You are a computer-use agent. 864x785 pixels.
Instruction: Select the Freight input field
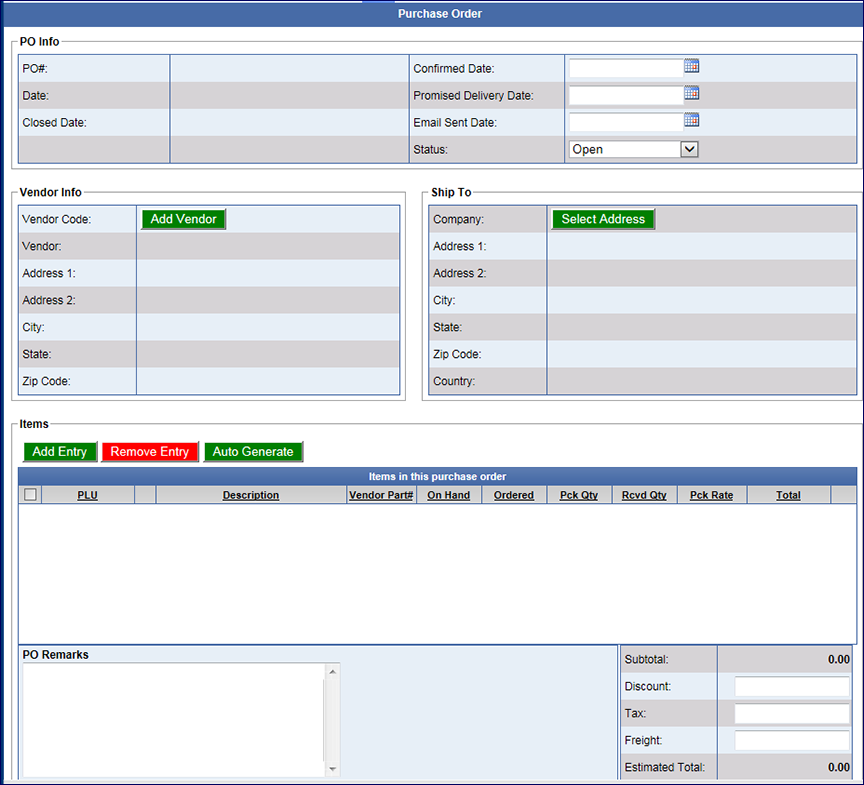791,741
